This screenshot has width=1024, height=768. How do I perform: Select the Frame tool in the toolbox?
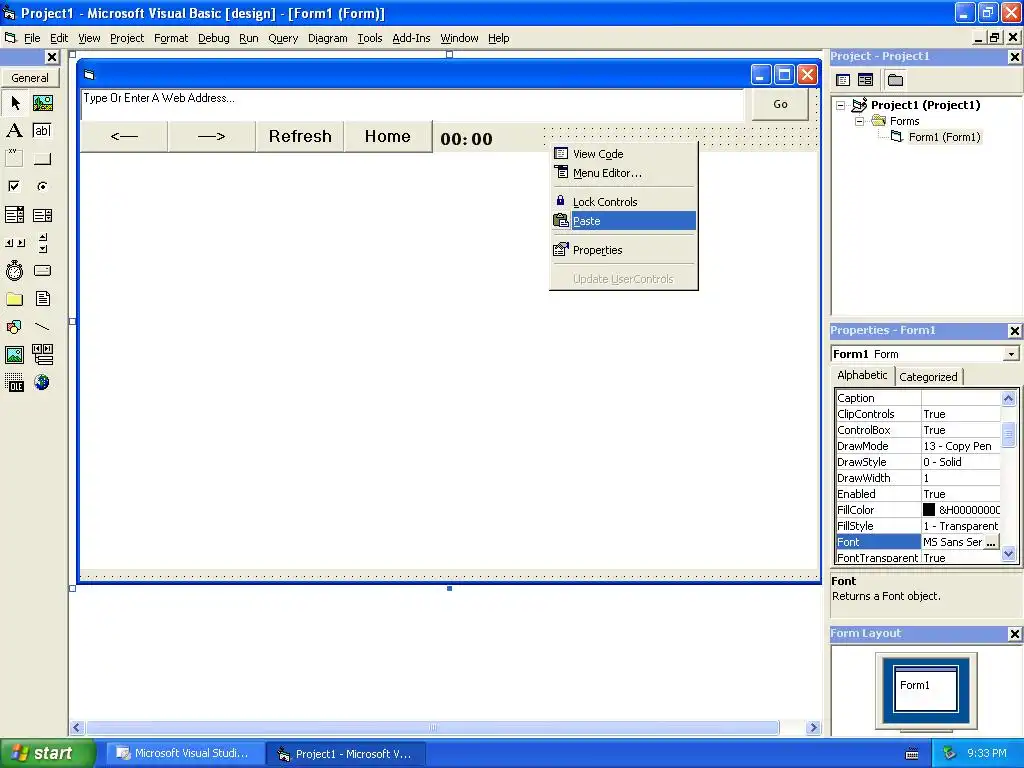tap(14, 158)
